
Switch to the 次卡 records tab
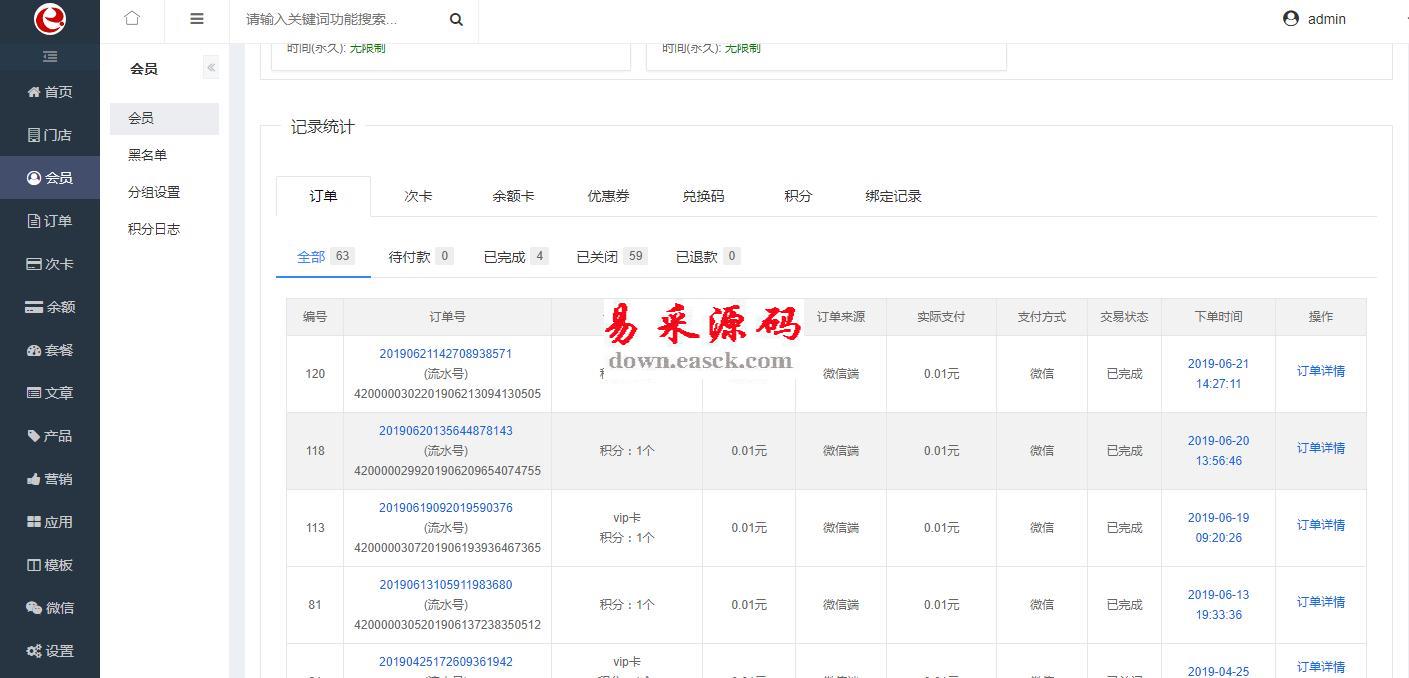(418, 196)
